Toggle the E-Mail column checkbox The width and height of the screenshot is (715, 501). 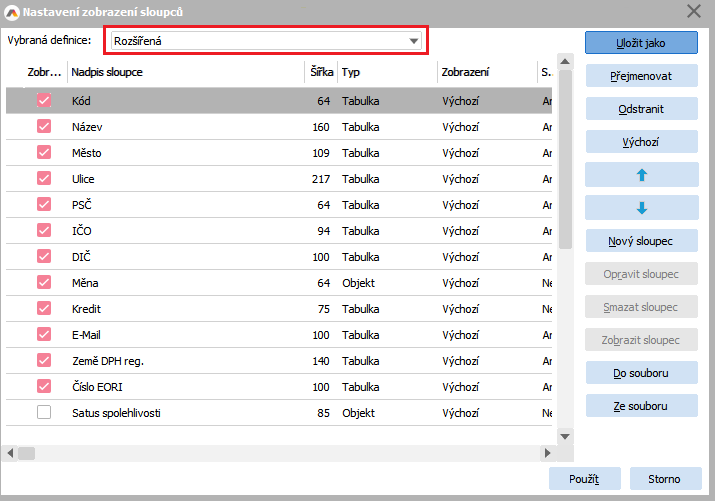pos(44,335)
